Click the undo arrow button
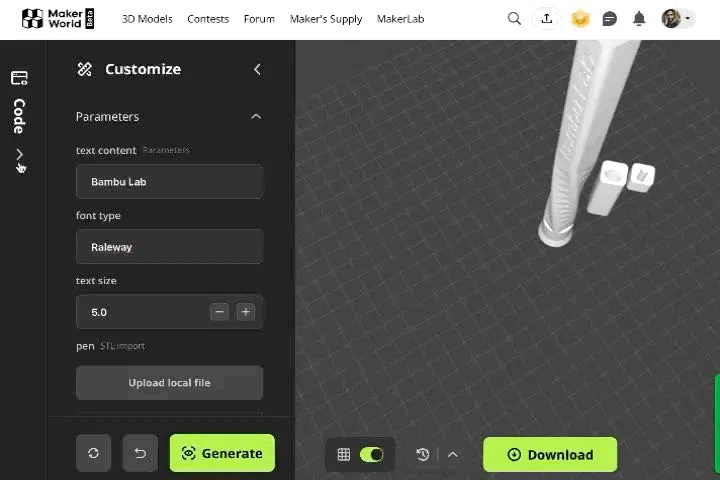The width and height of the screenshot is (720, 480). [x=140, y=453]
